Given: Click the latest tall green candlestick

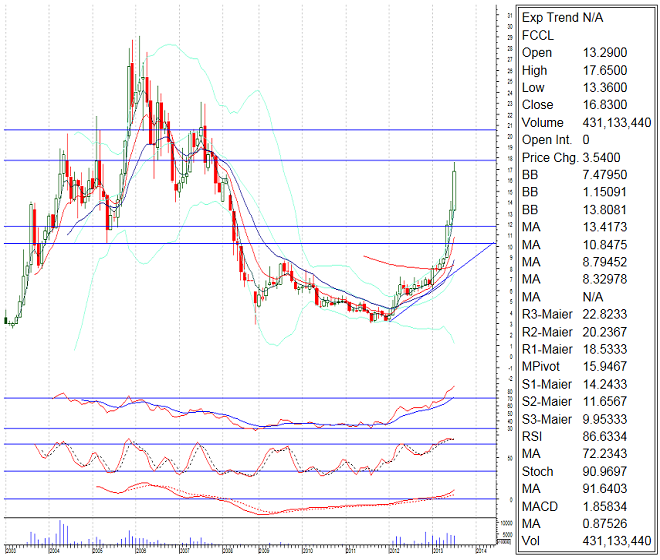Looking at the screenshot, I should click(x=454, y=188).
